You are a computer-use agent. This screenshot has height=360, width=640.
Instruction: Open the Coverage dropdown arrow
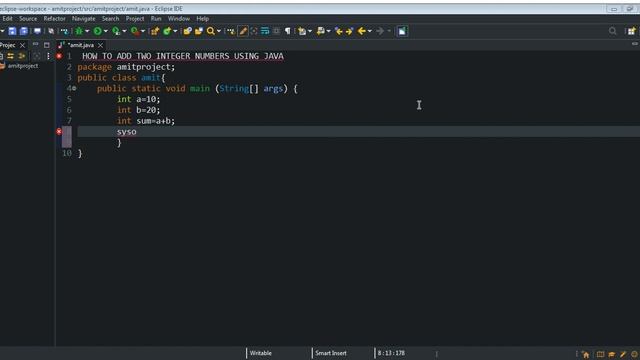coord(124,31)
